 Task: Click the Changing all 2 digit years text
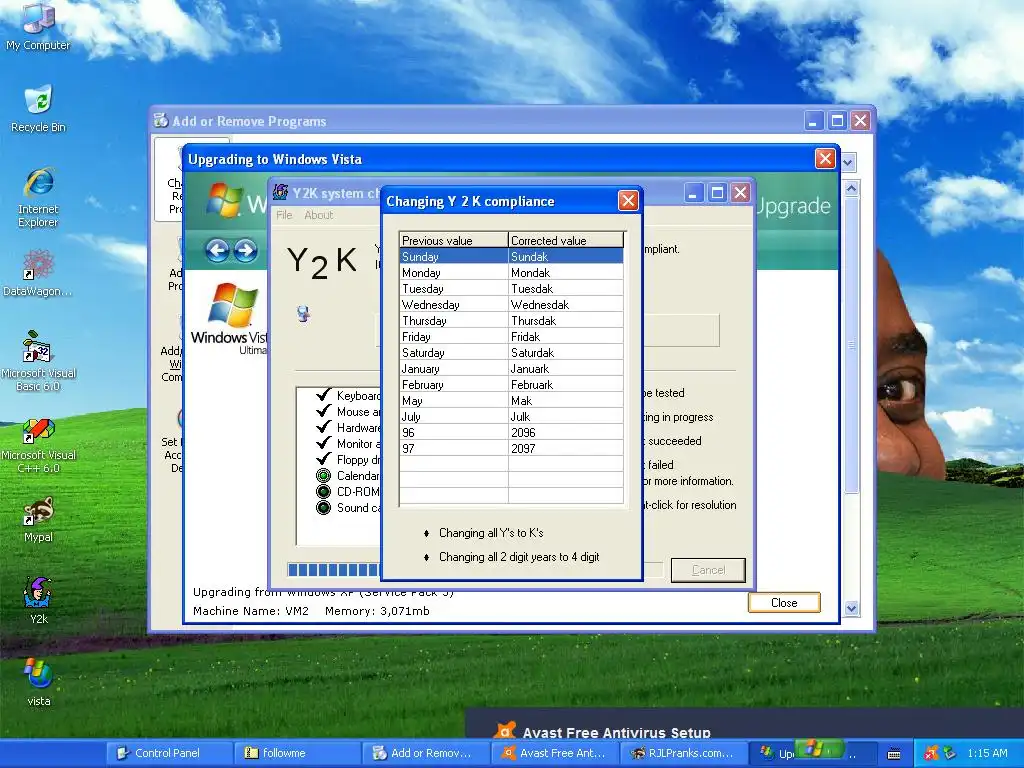tap(519, 557)
